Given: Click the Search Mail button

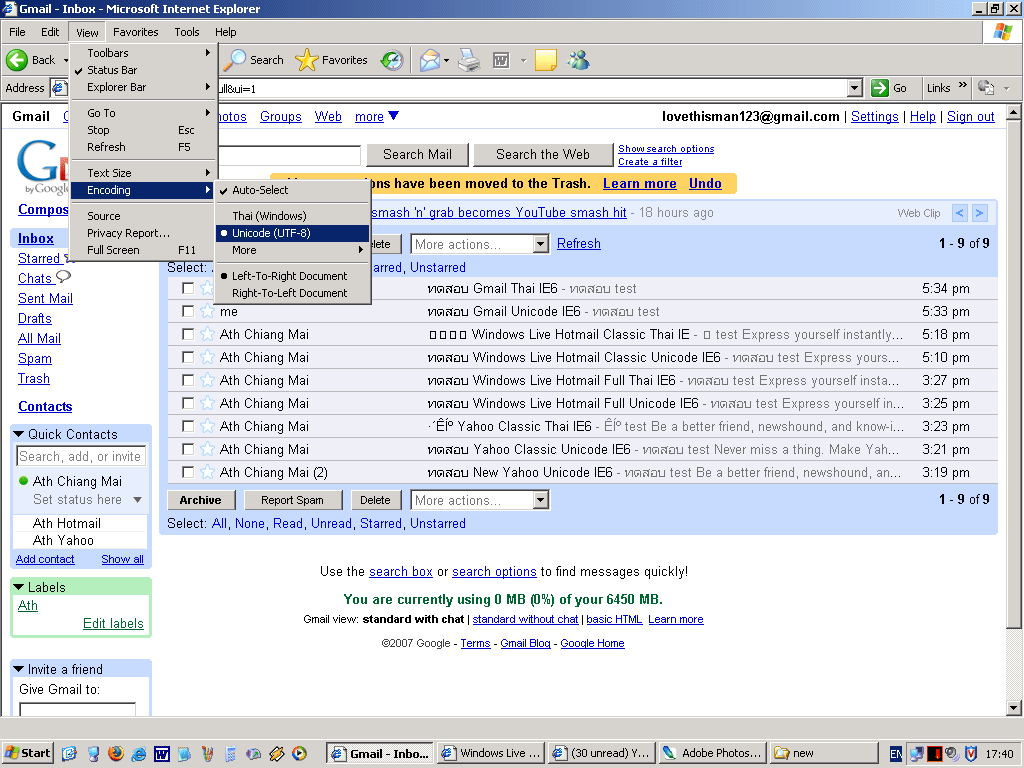Looking at the screenshot, I should [417, 155].
